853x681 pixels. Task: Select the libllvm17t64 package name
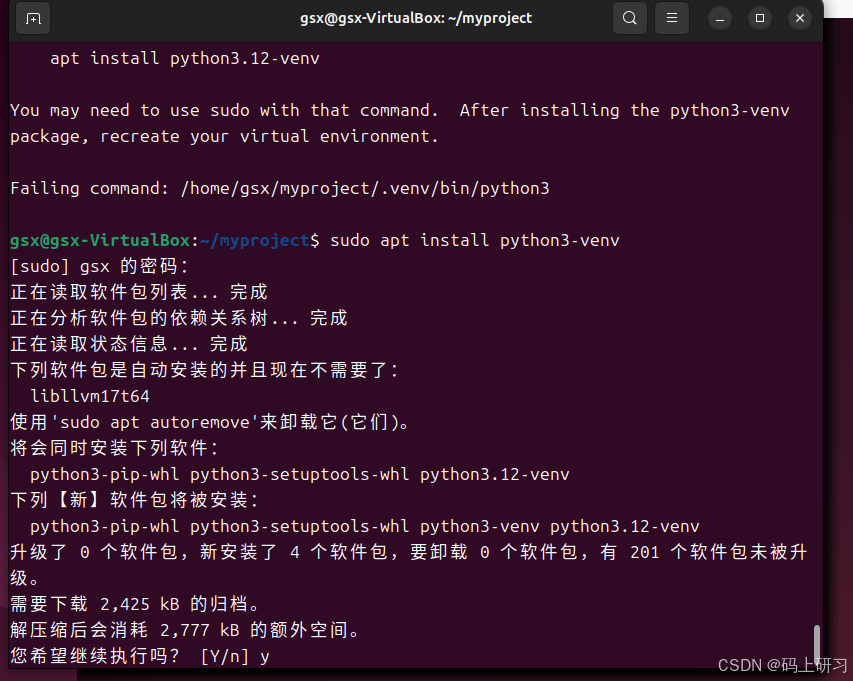pos(89,396)
